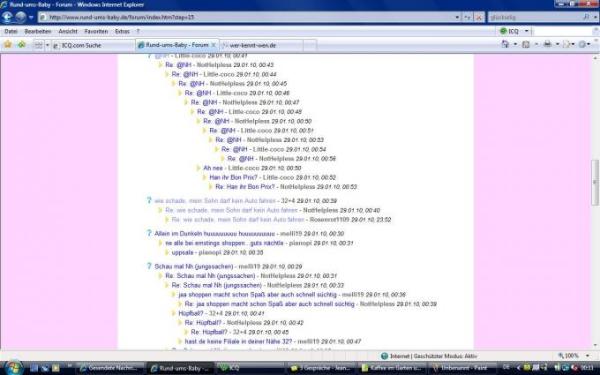600x375 pixels.
Task: Open the Favoriten menu
Action: click(x=96, y=31)
